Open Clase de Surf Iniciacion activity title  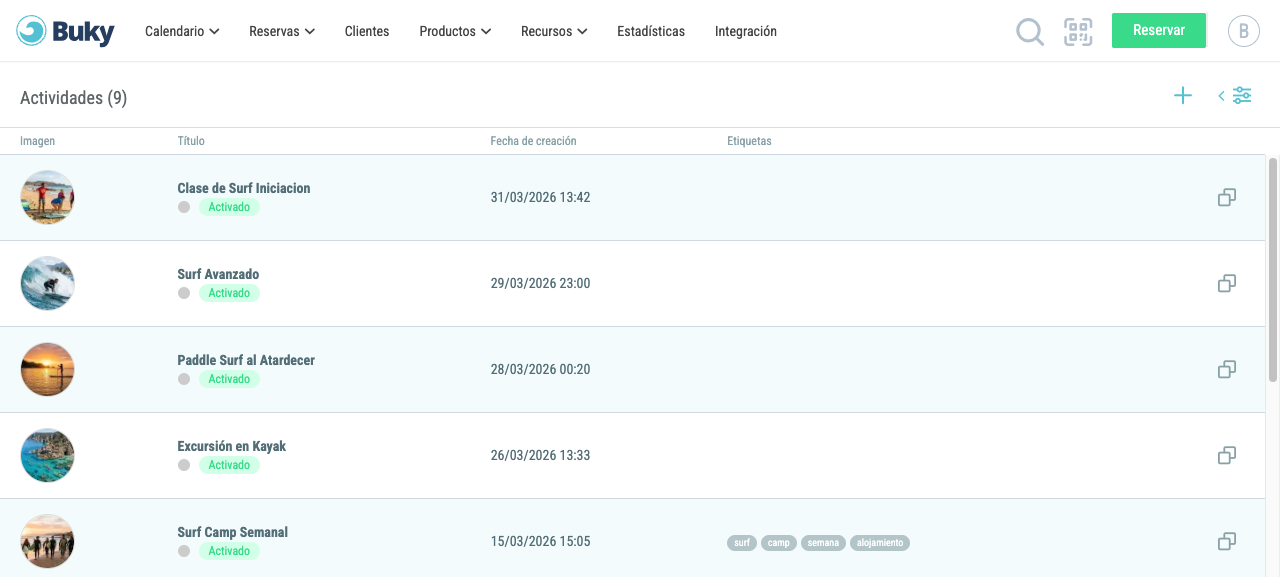[x=244, y=188]
